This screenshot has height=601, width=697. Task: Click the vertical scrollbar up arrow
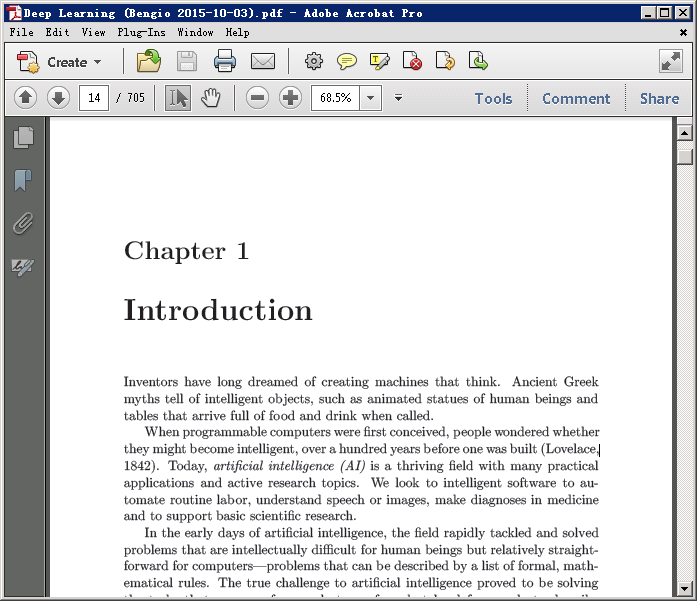click(685, 133)
